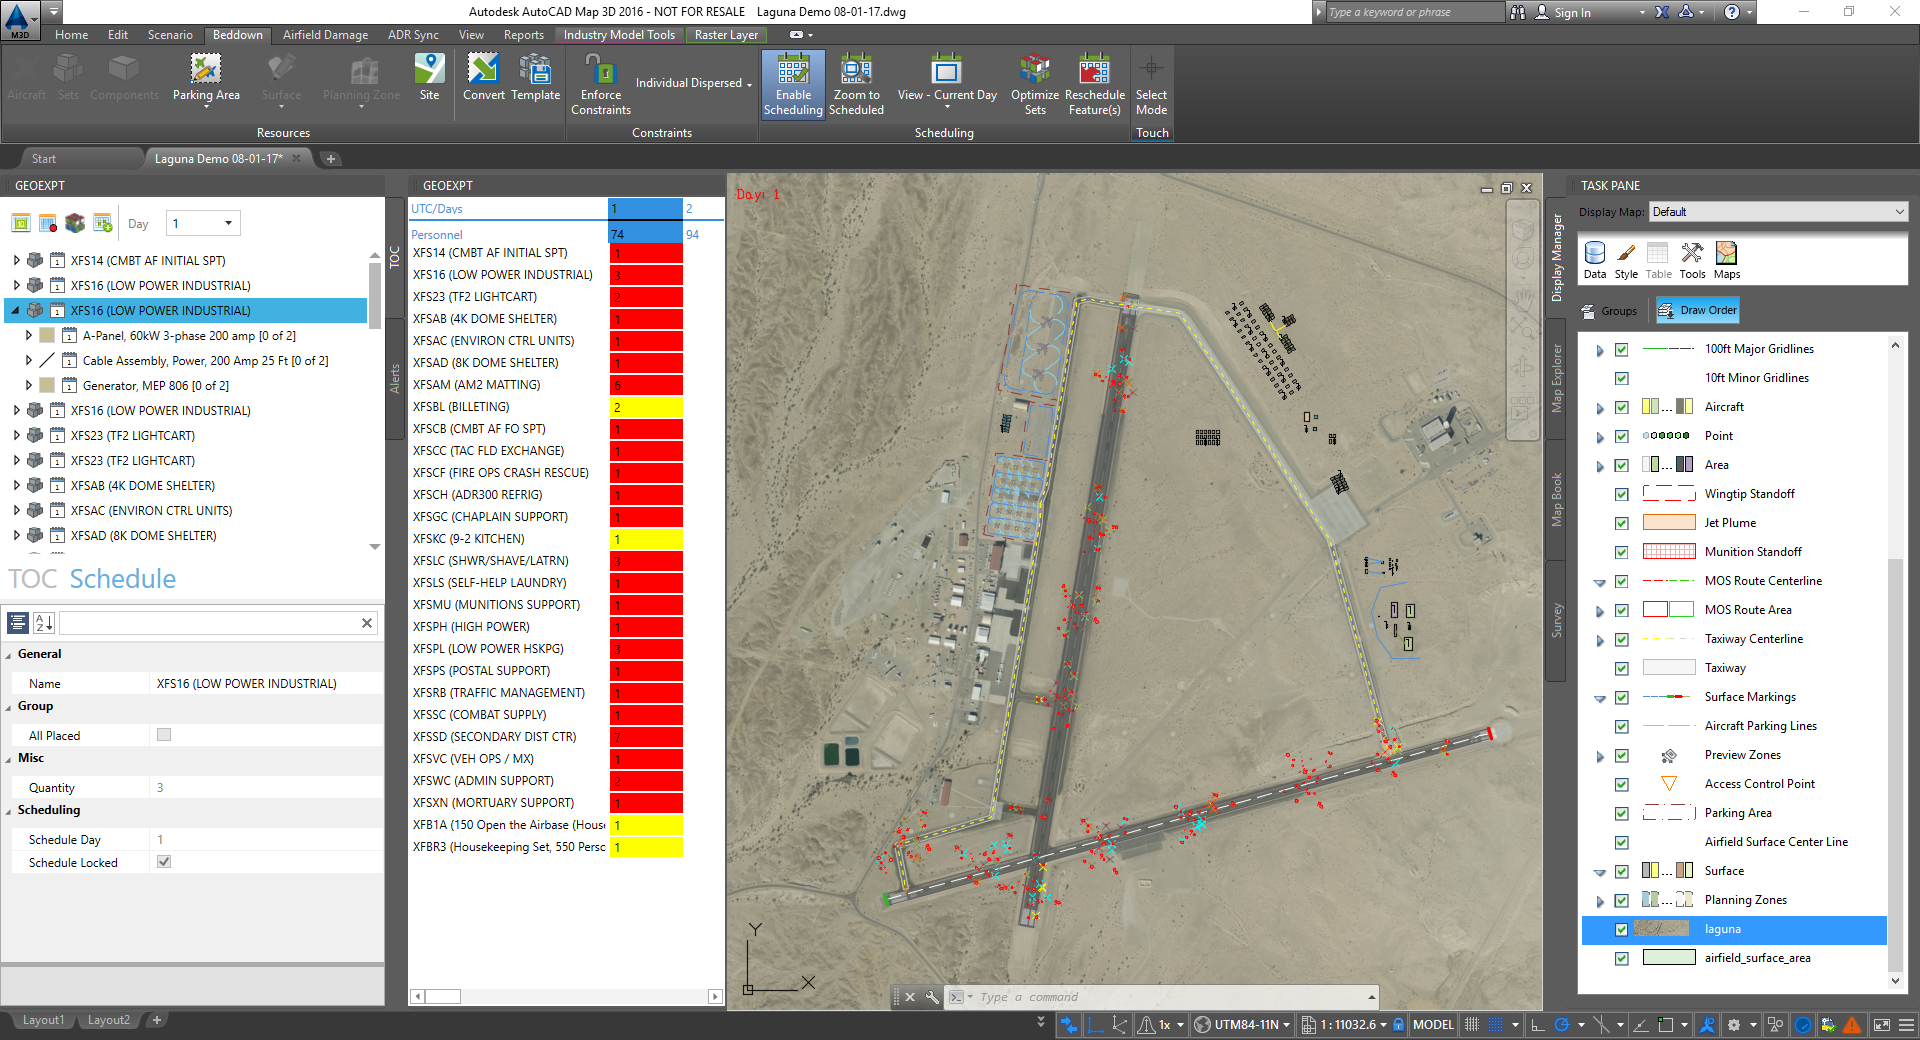
Task: Click the yellow XFSBL (BILLETING) schedule cell
Action: click(x=646, y=407)
